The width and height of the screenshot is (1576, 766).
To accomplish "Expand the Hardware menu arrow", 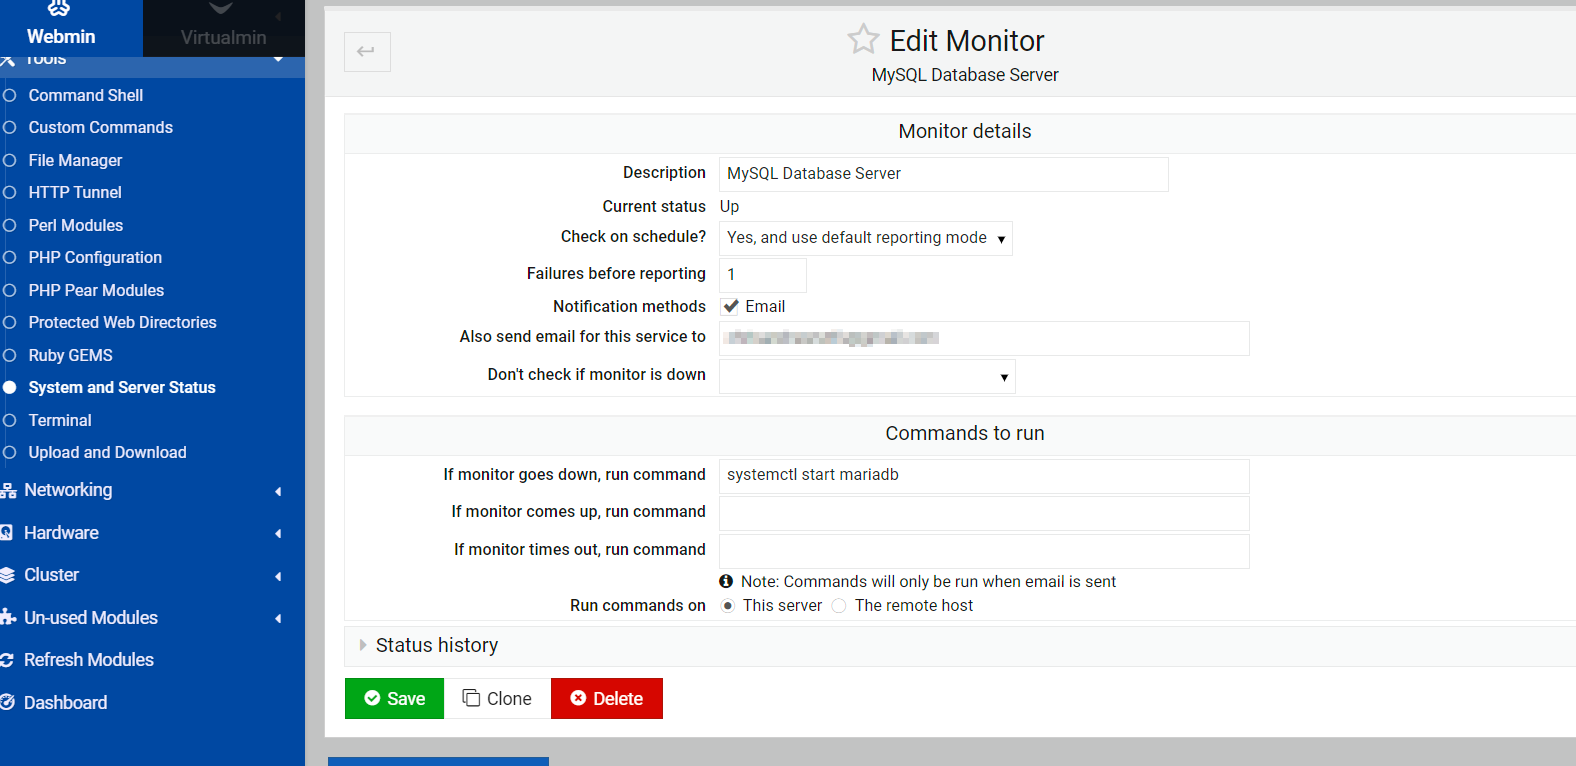I will (x=279, y=534).
